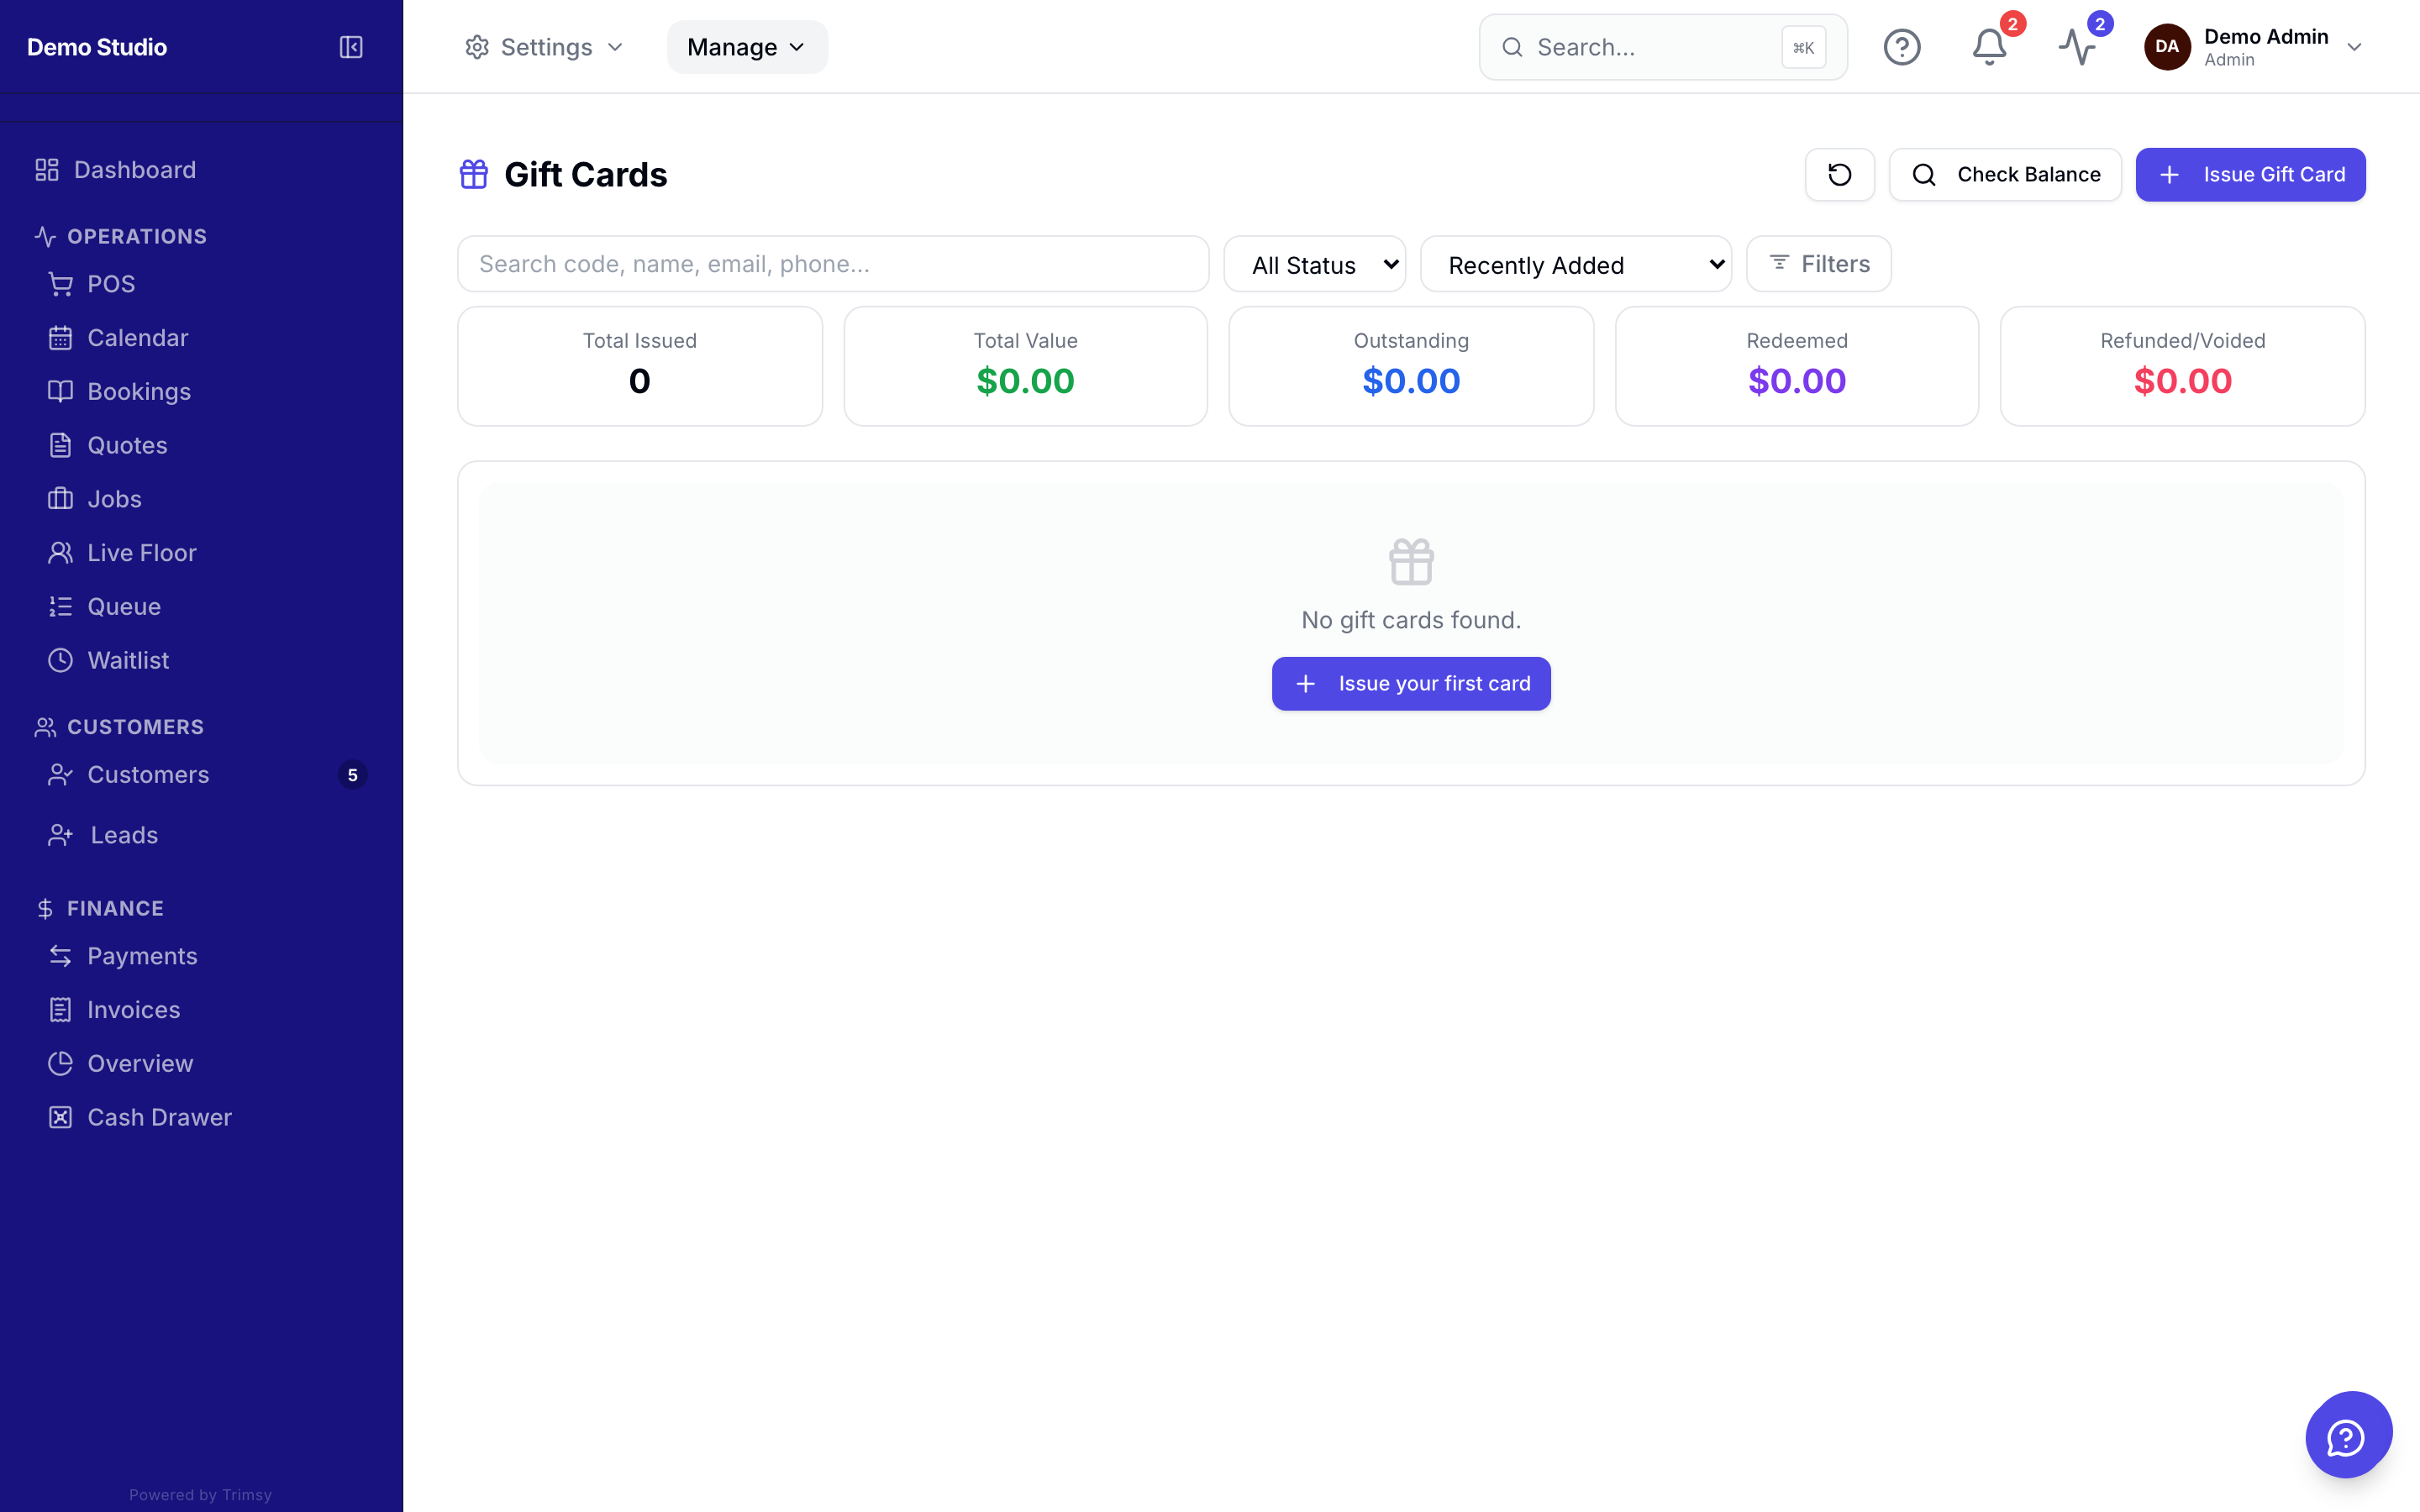Expand the Manage dropdown menu
Image resolution: width=2420 pixels, height=1512 pixels.
(747, 47)
